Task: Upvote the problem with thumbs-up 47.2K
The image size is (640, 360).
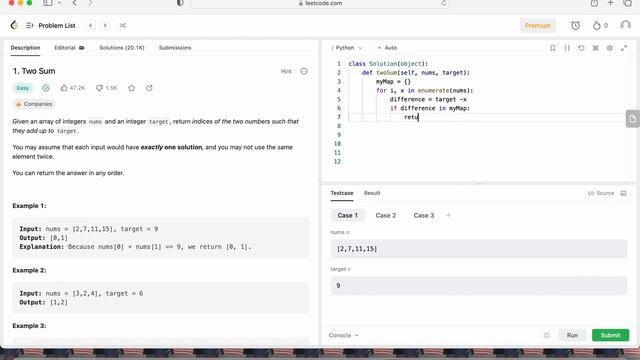Action: click(73, 88)
